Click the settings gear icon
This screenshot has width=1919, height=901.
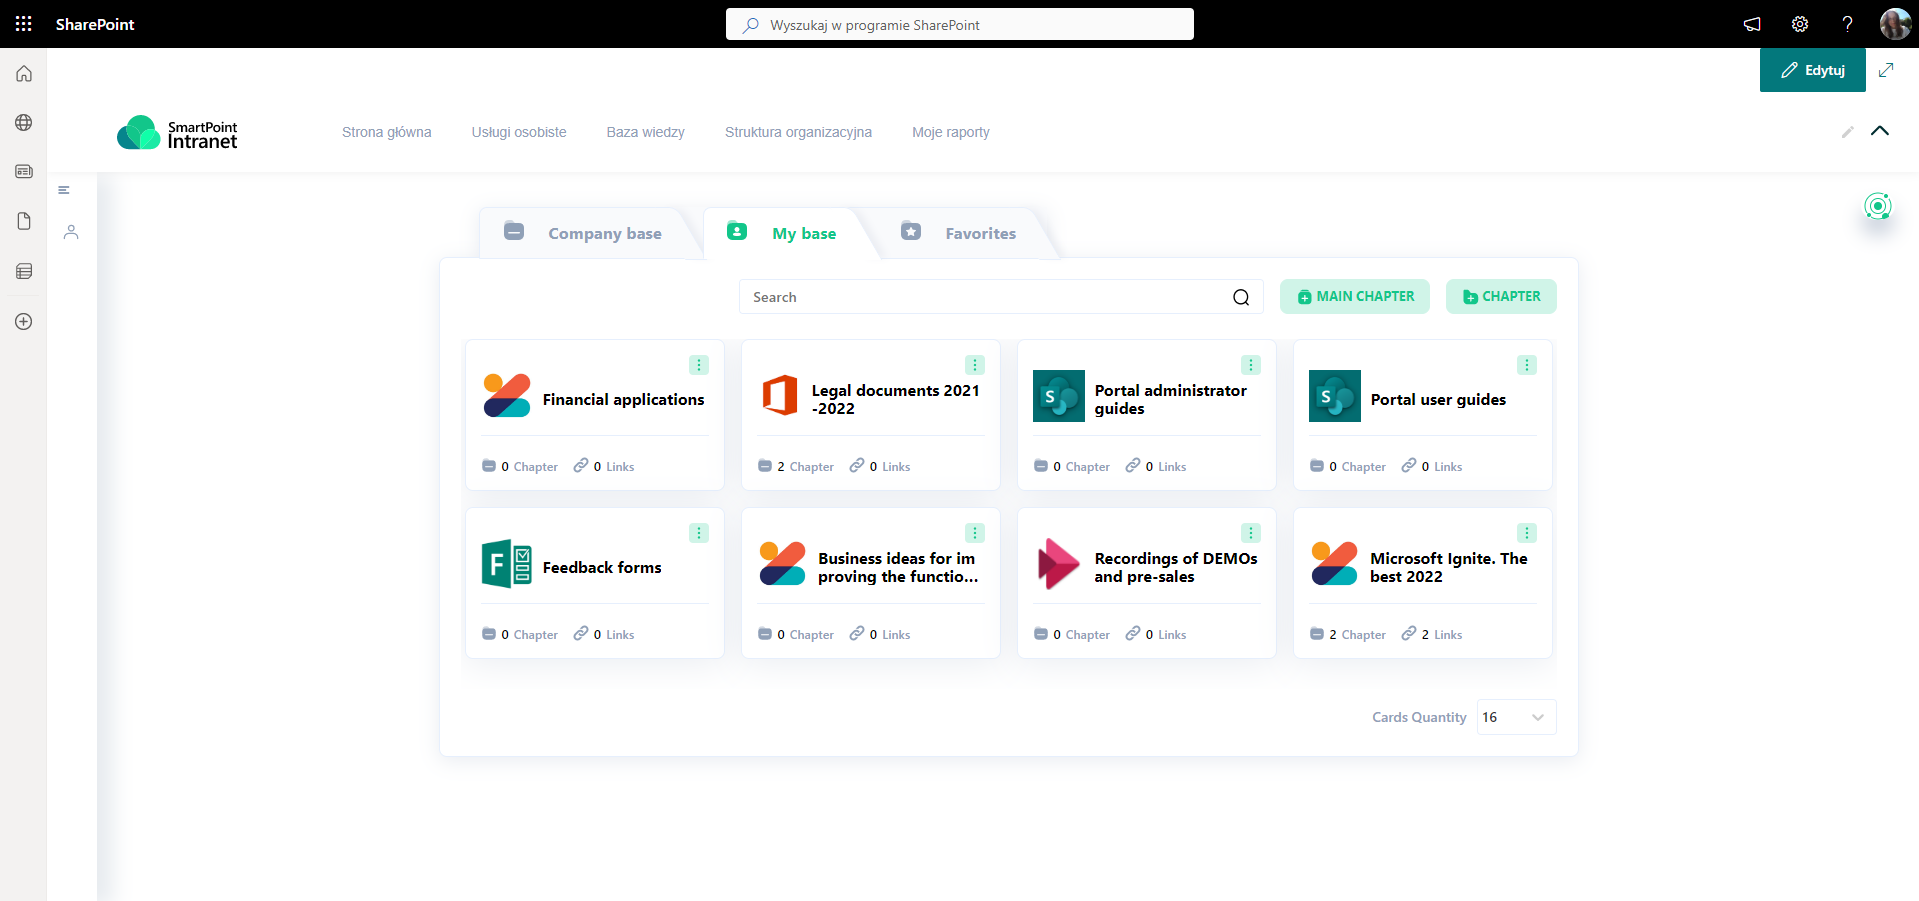click(x=1800, y=24)
